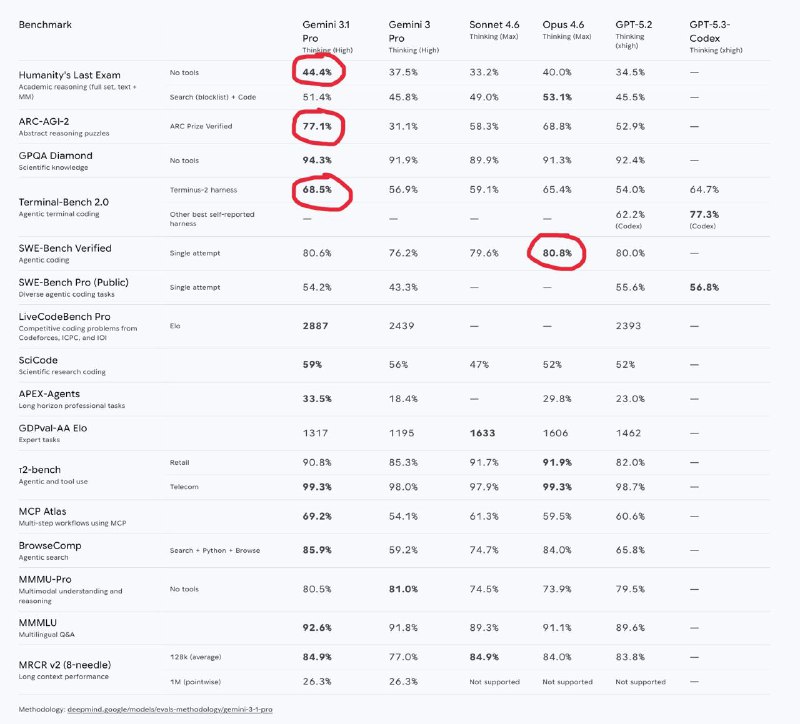The width and height of the screenshot is (800, 724).
Task: Select the BrowseComp benchmark name
Action: click(x=49, y=545)
